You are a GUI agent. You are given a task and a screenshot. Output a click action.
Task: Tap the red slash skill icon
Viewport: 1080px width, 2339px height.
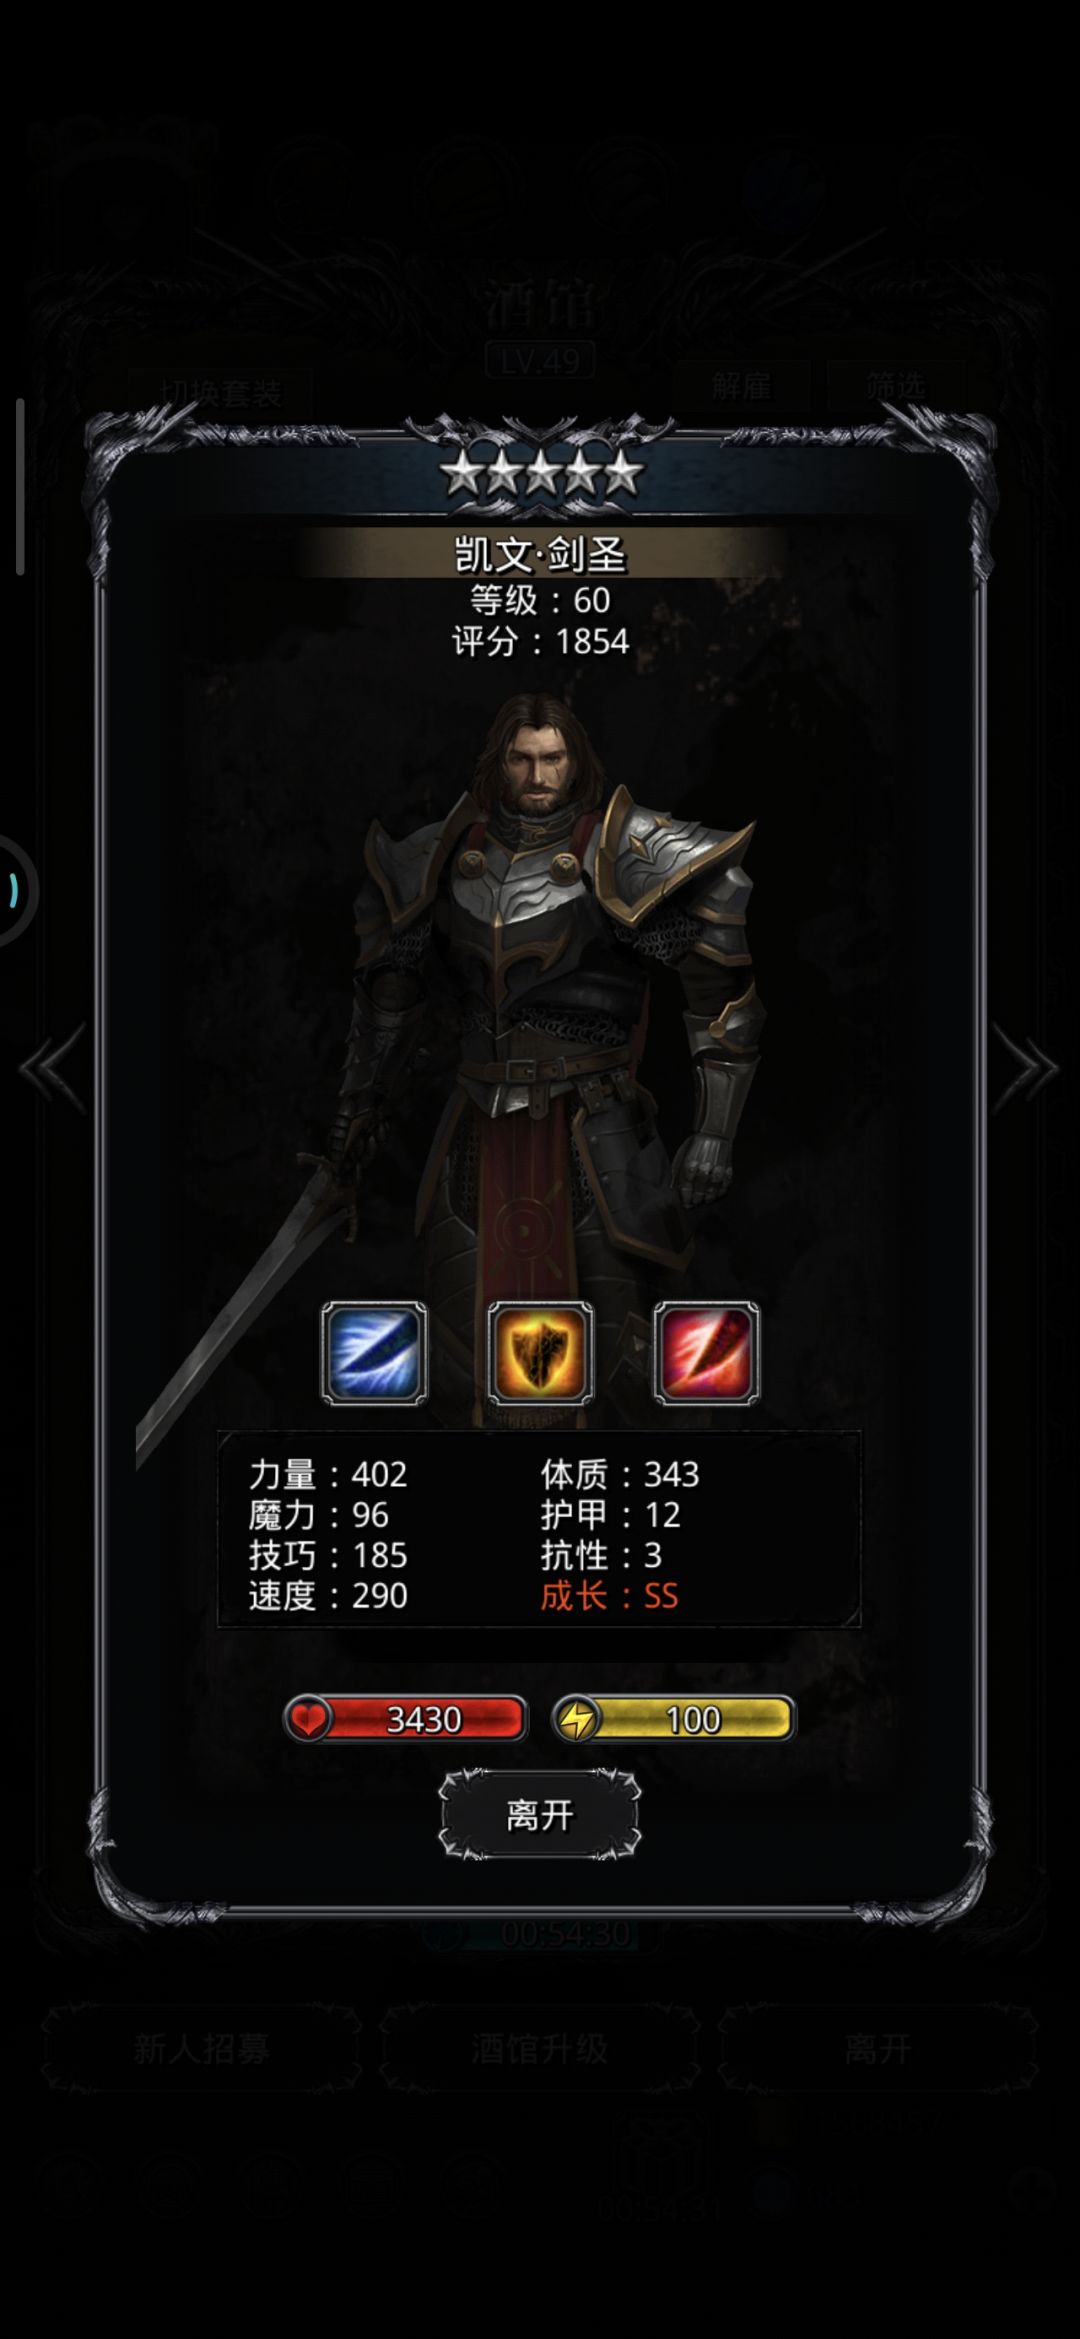pos(707,1353)
